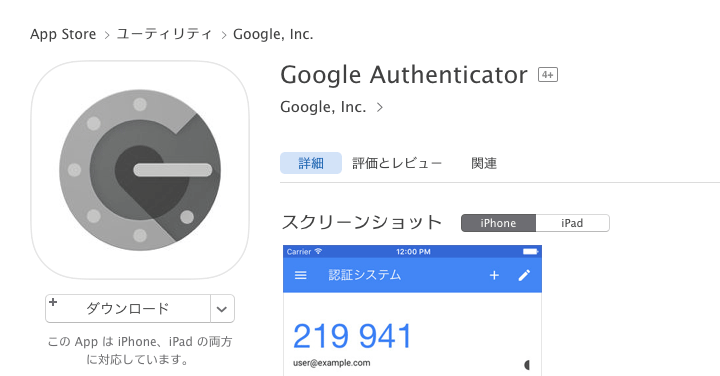Switch screenshots to iPad

point(573,223)
